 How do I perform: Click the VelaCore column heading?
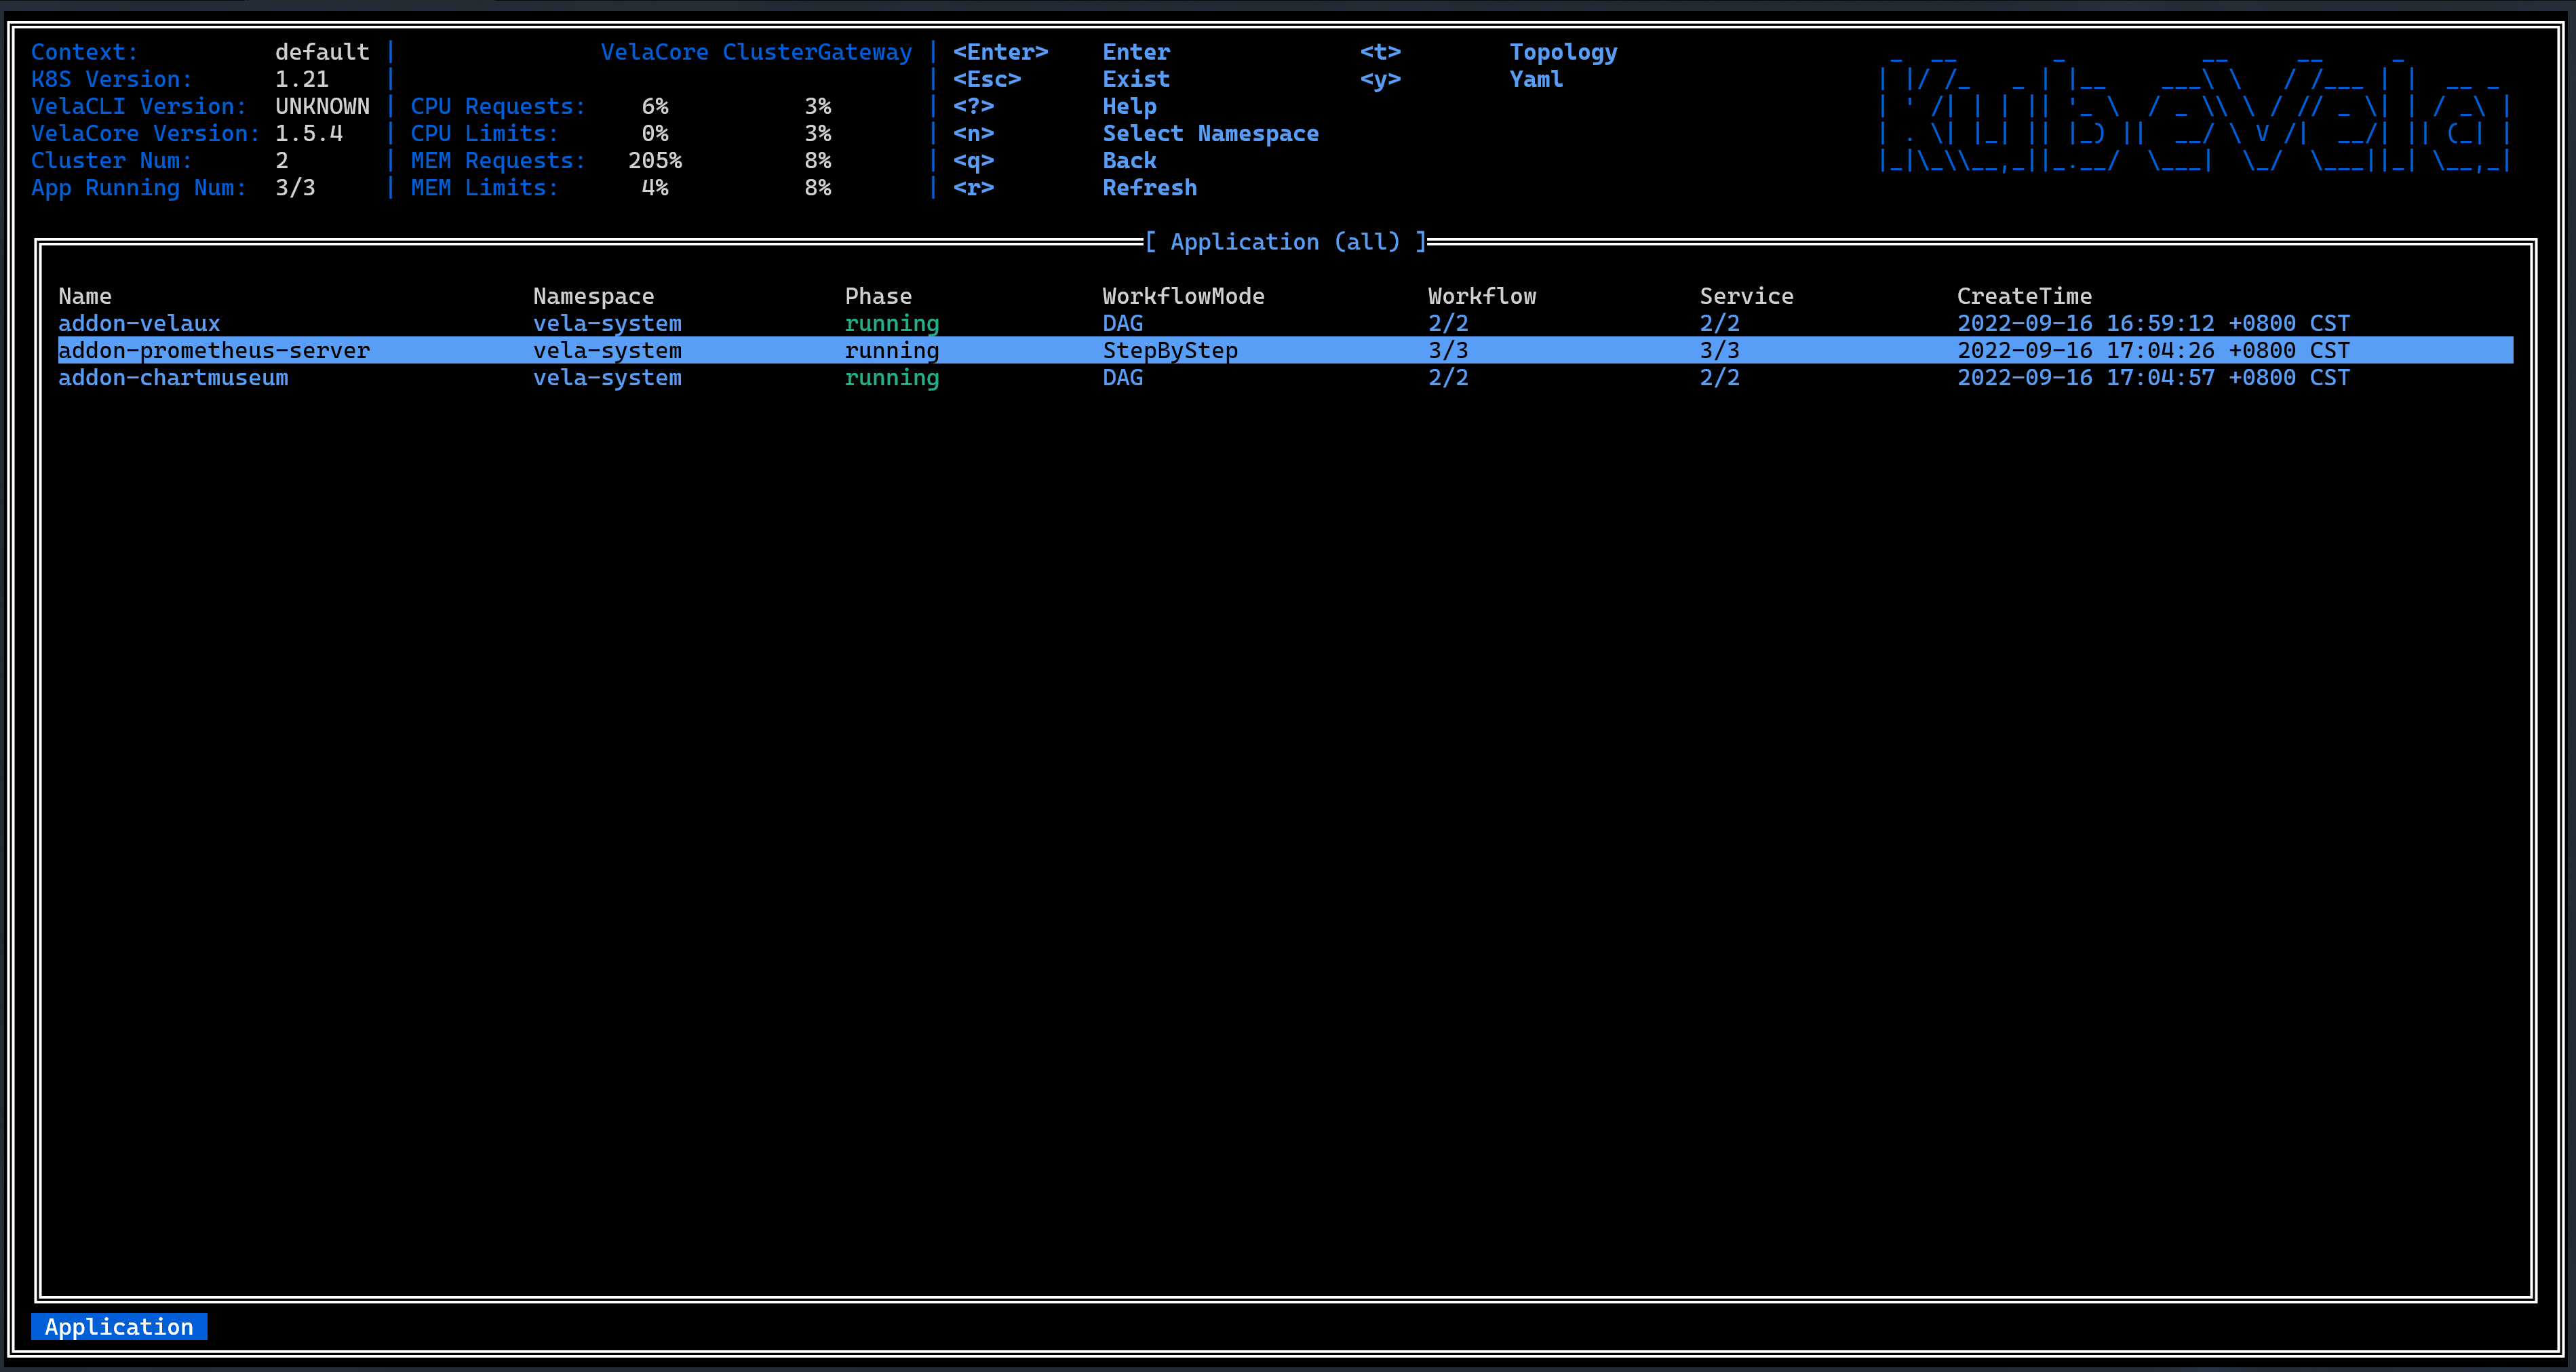pos(654,52)
